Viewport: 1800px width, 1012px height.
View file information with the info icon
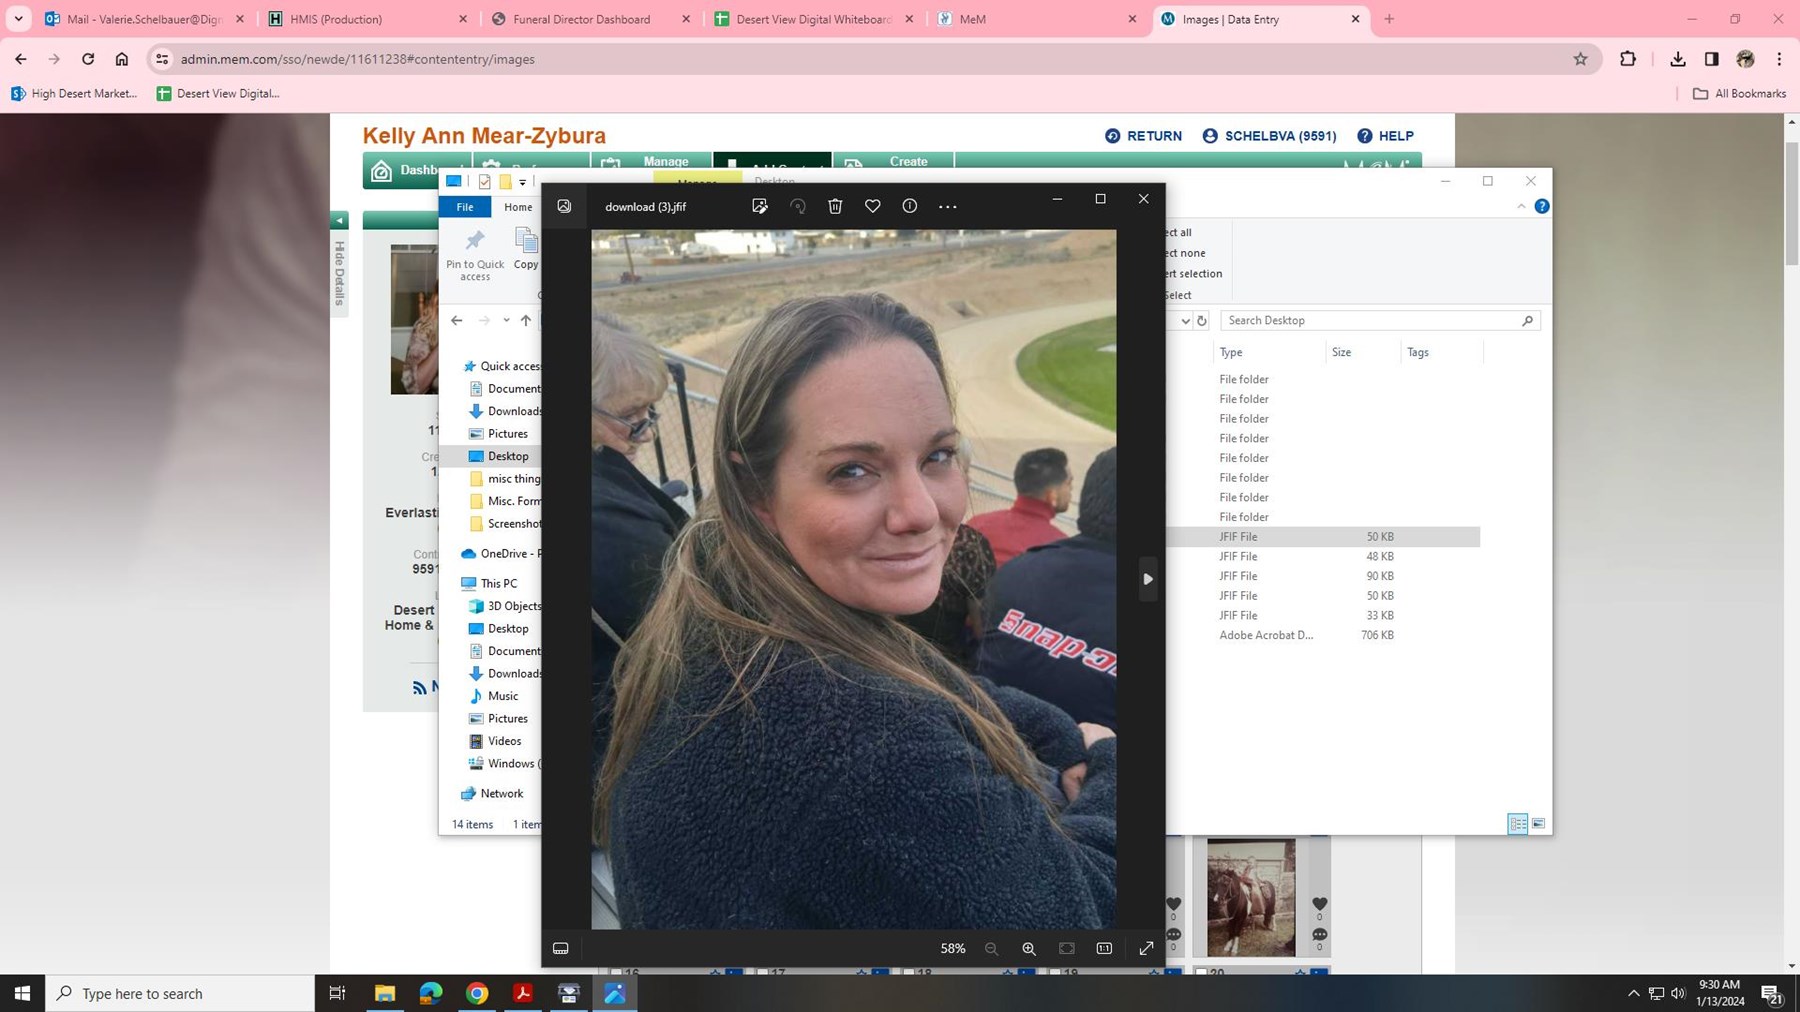click(908, 206)
